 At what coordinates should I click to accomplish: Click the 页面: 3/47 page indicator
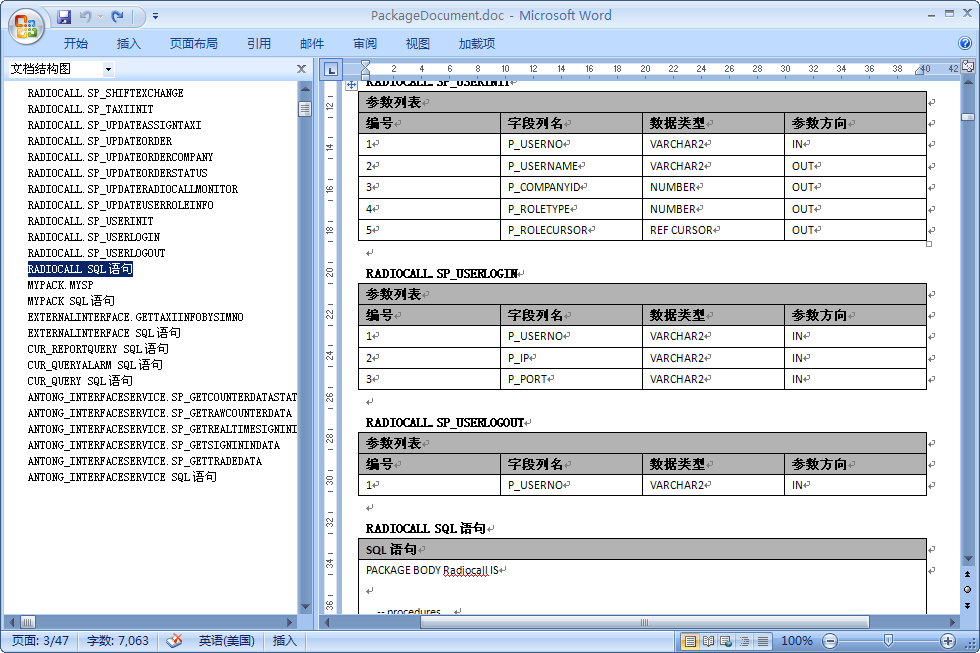[41, 641]
